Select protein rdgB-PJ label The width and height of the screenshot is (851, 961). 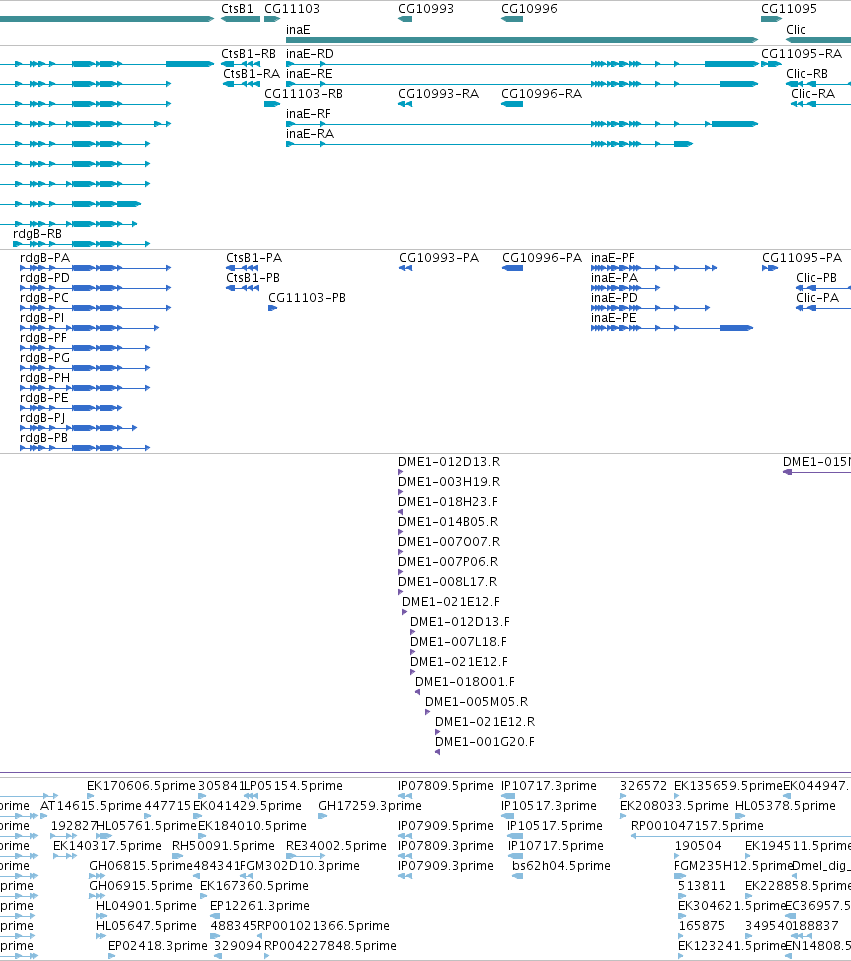42,418
